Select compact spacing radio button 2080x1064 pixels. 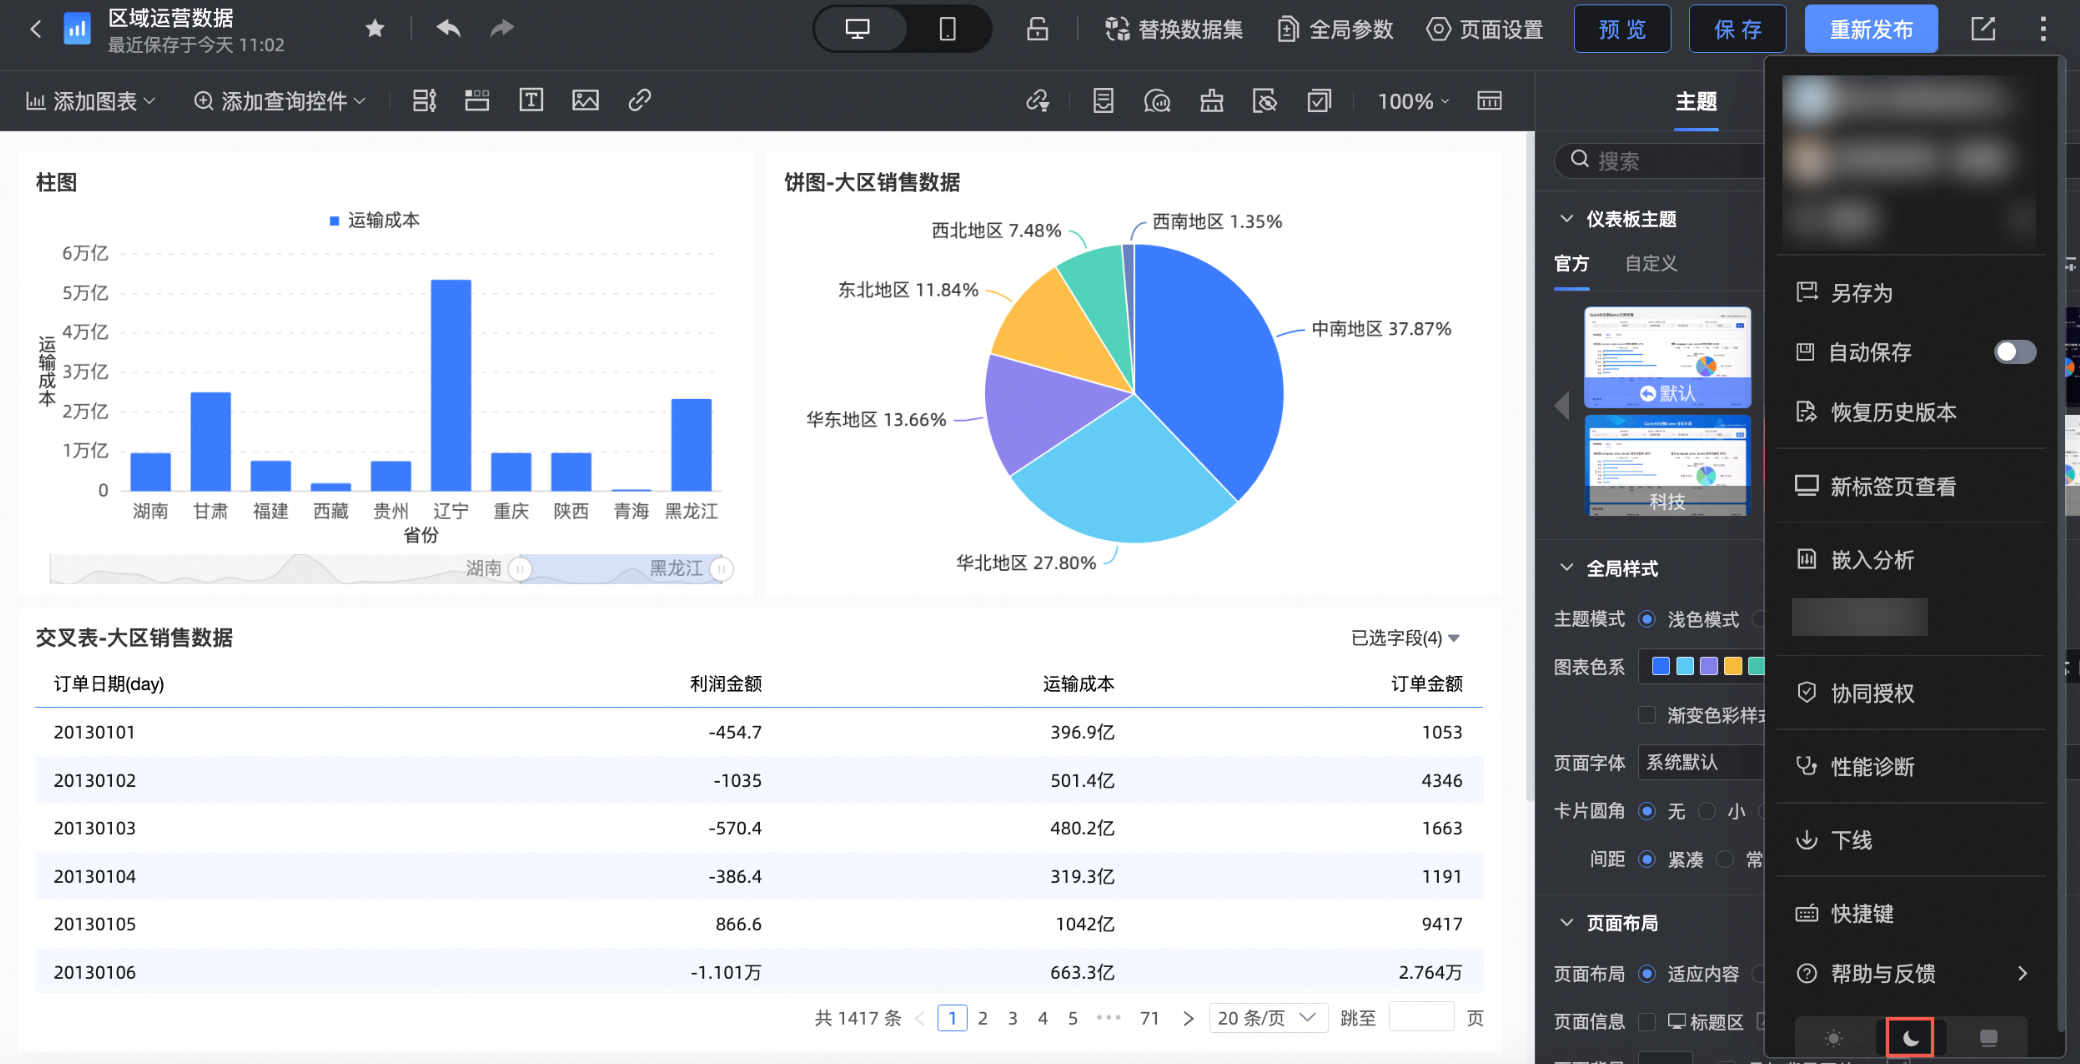(x=1647, y=859)
